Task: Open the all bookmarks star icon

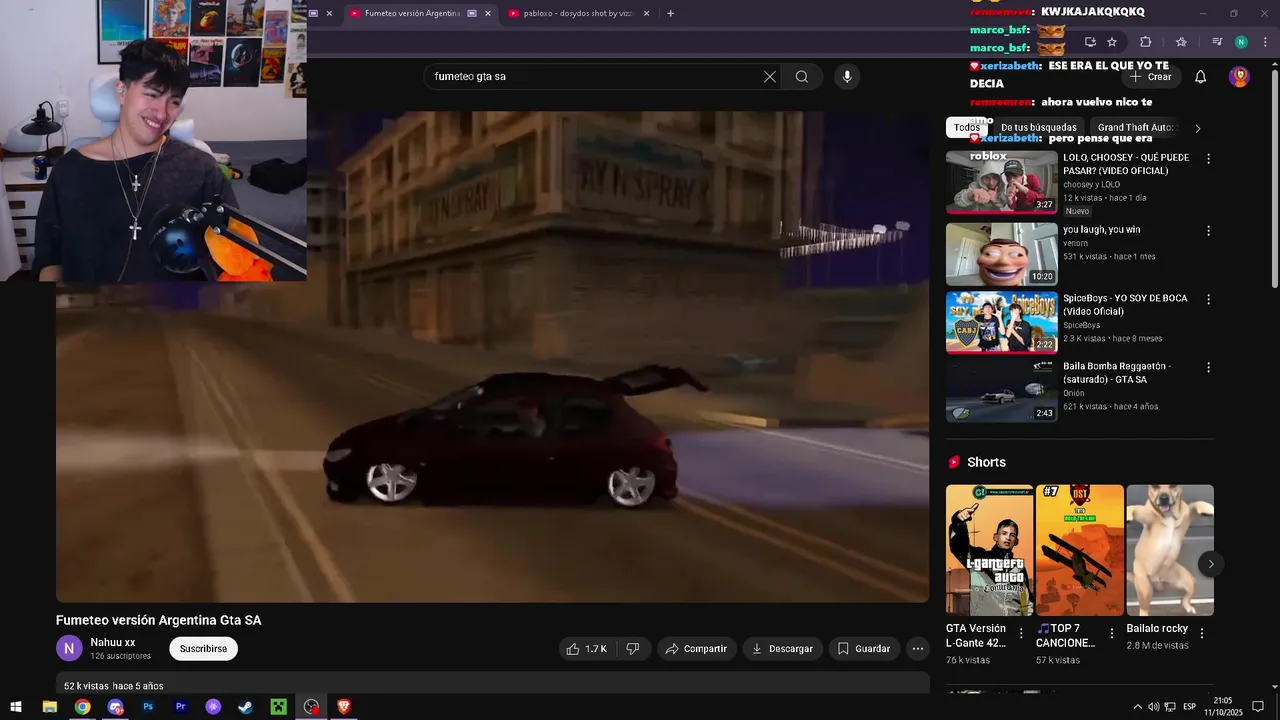Action: coord(1181,42)
